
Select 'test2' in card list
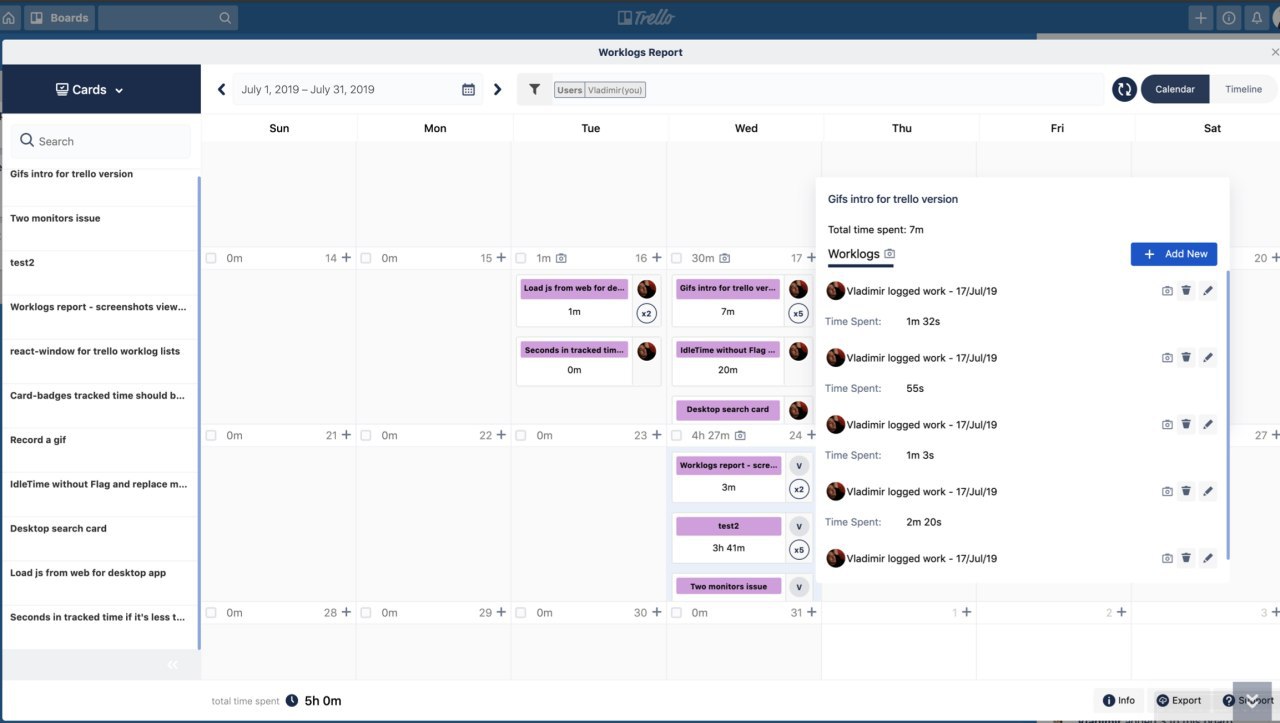coord(23,262)
